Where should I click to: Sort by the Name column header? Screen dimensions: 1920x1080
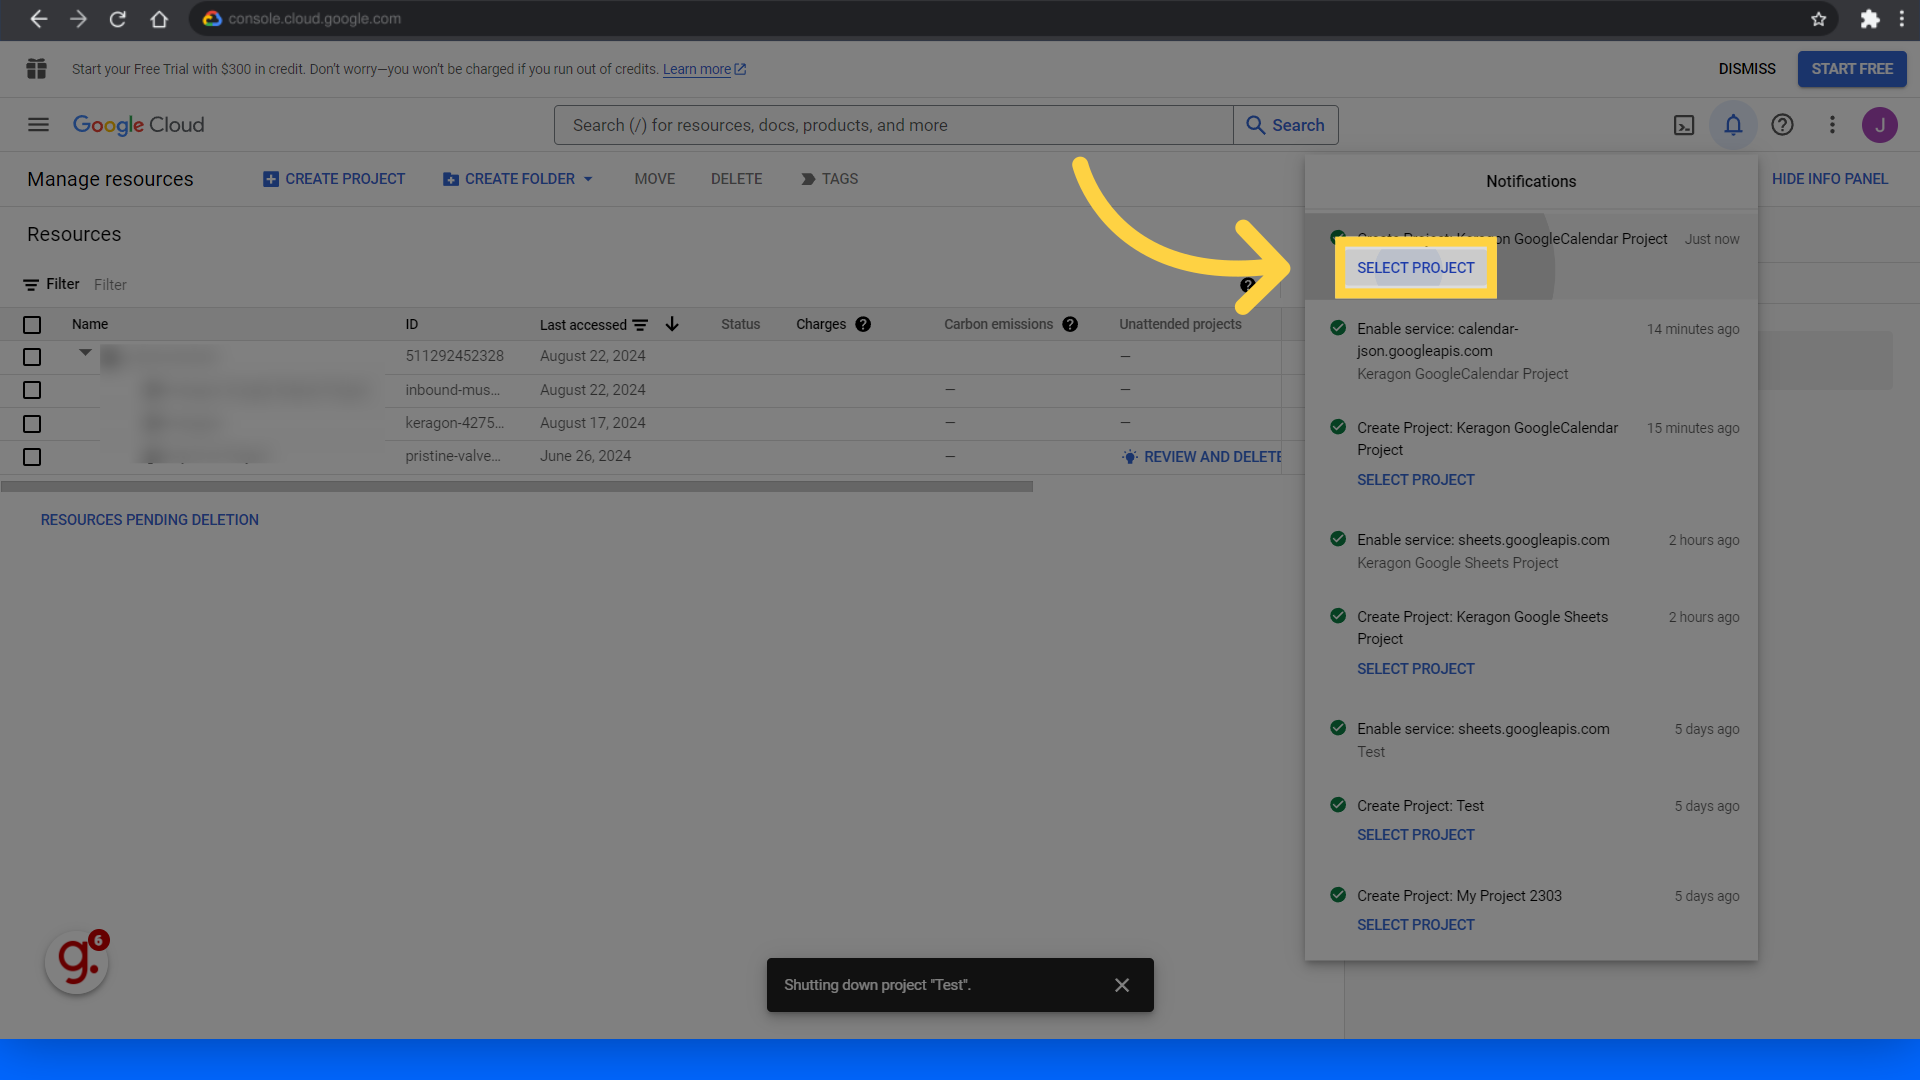coord(90,324)
